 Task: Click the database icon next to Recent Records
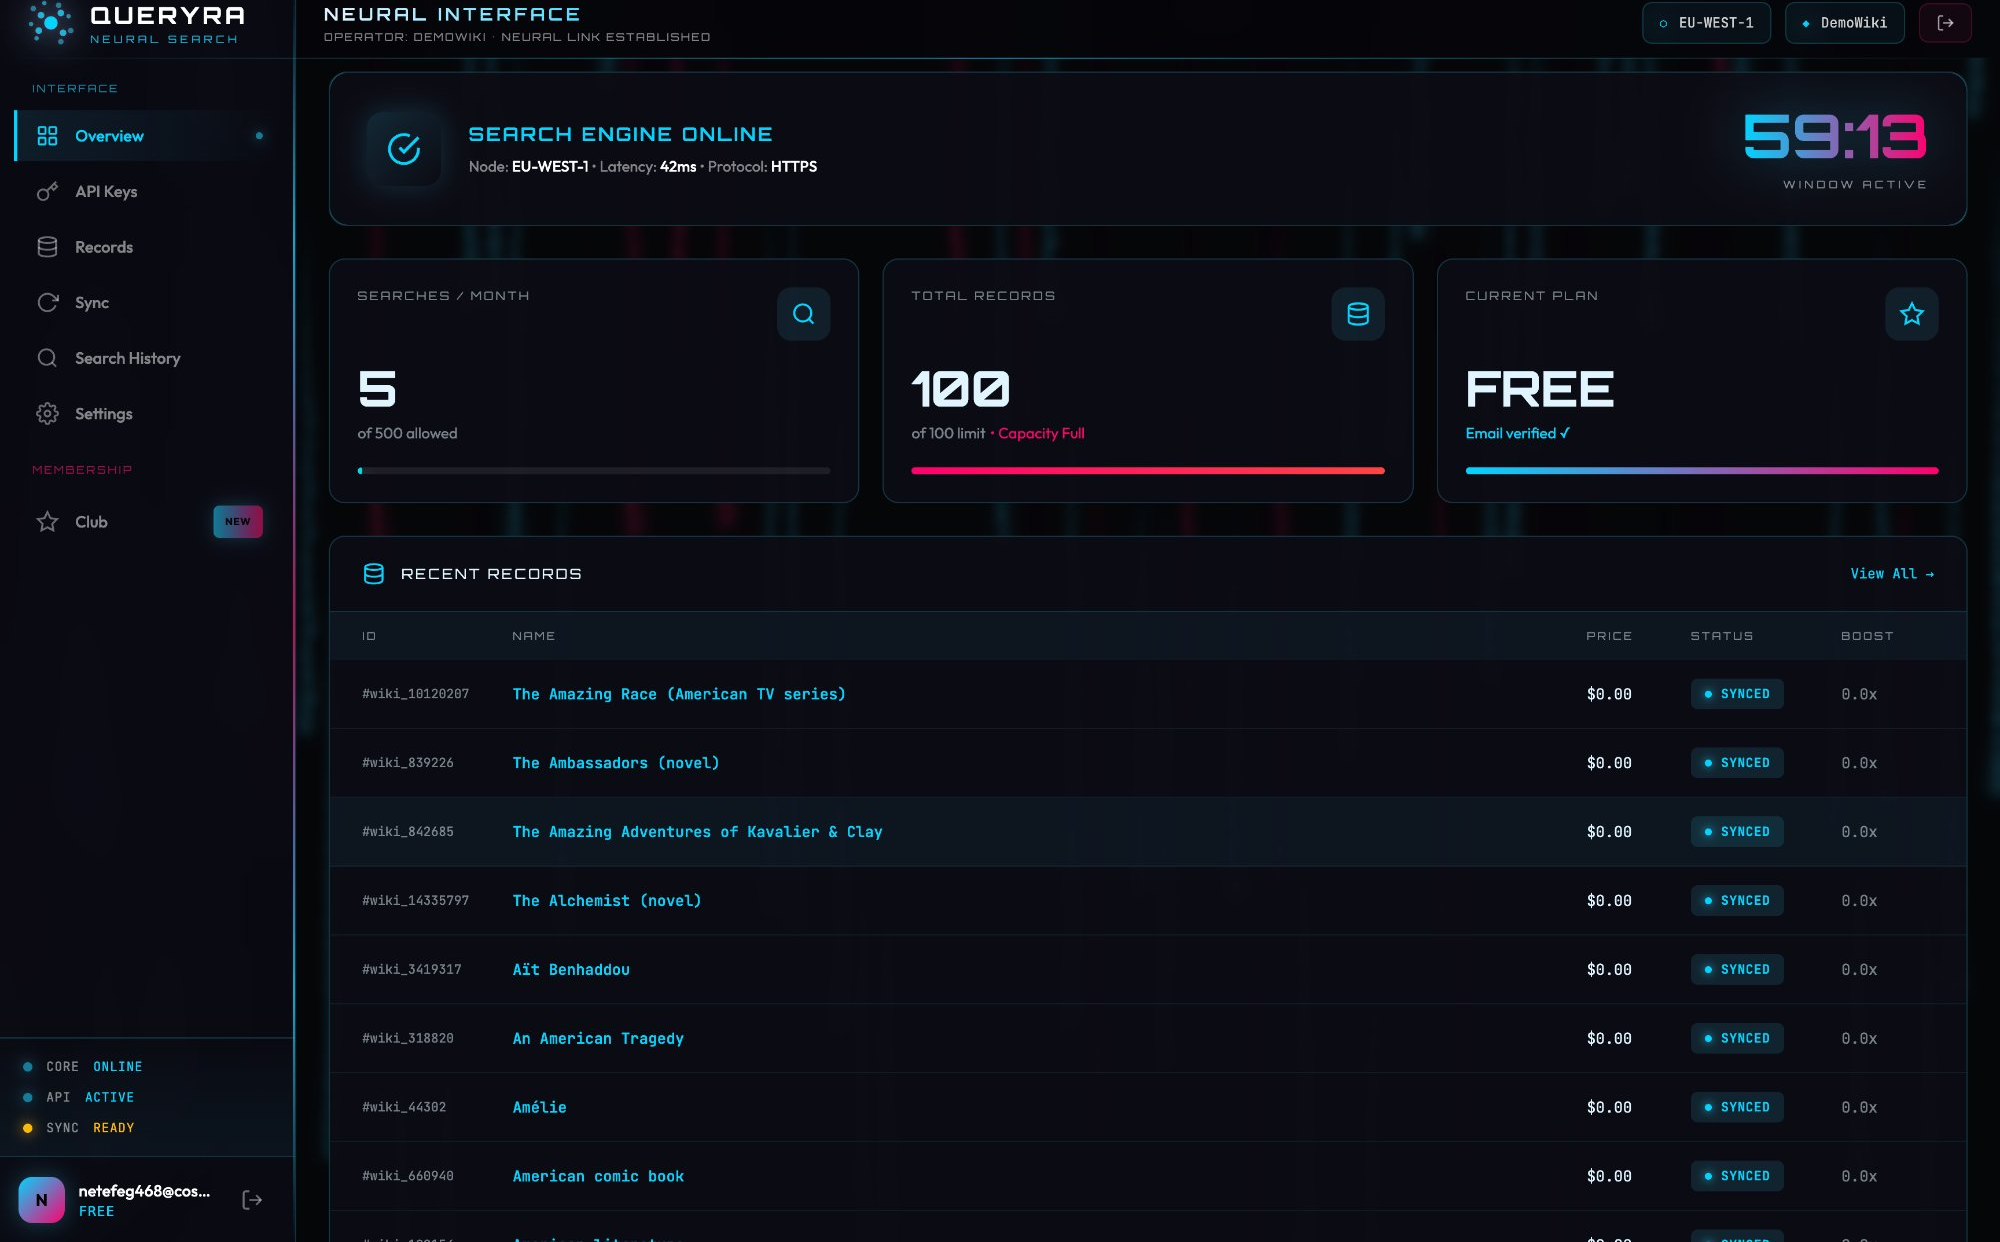(x=374, y=574)
